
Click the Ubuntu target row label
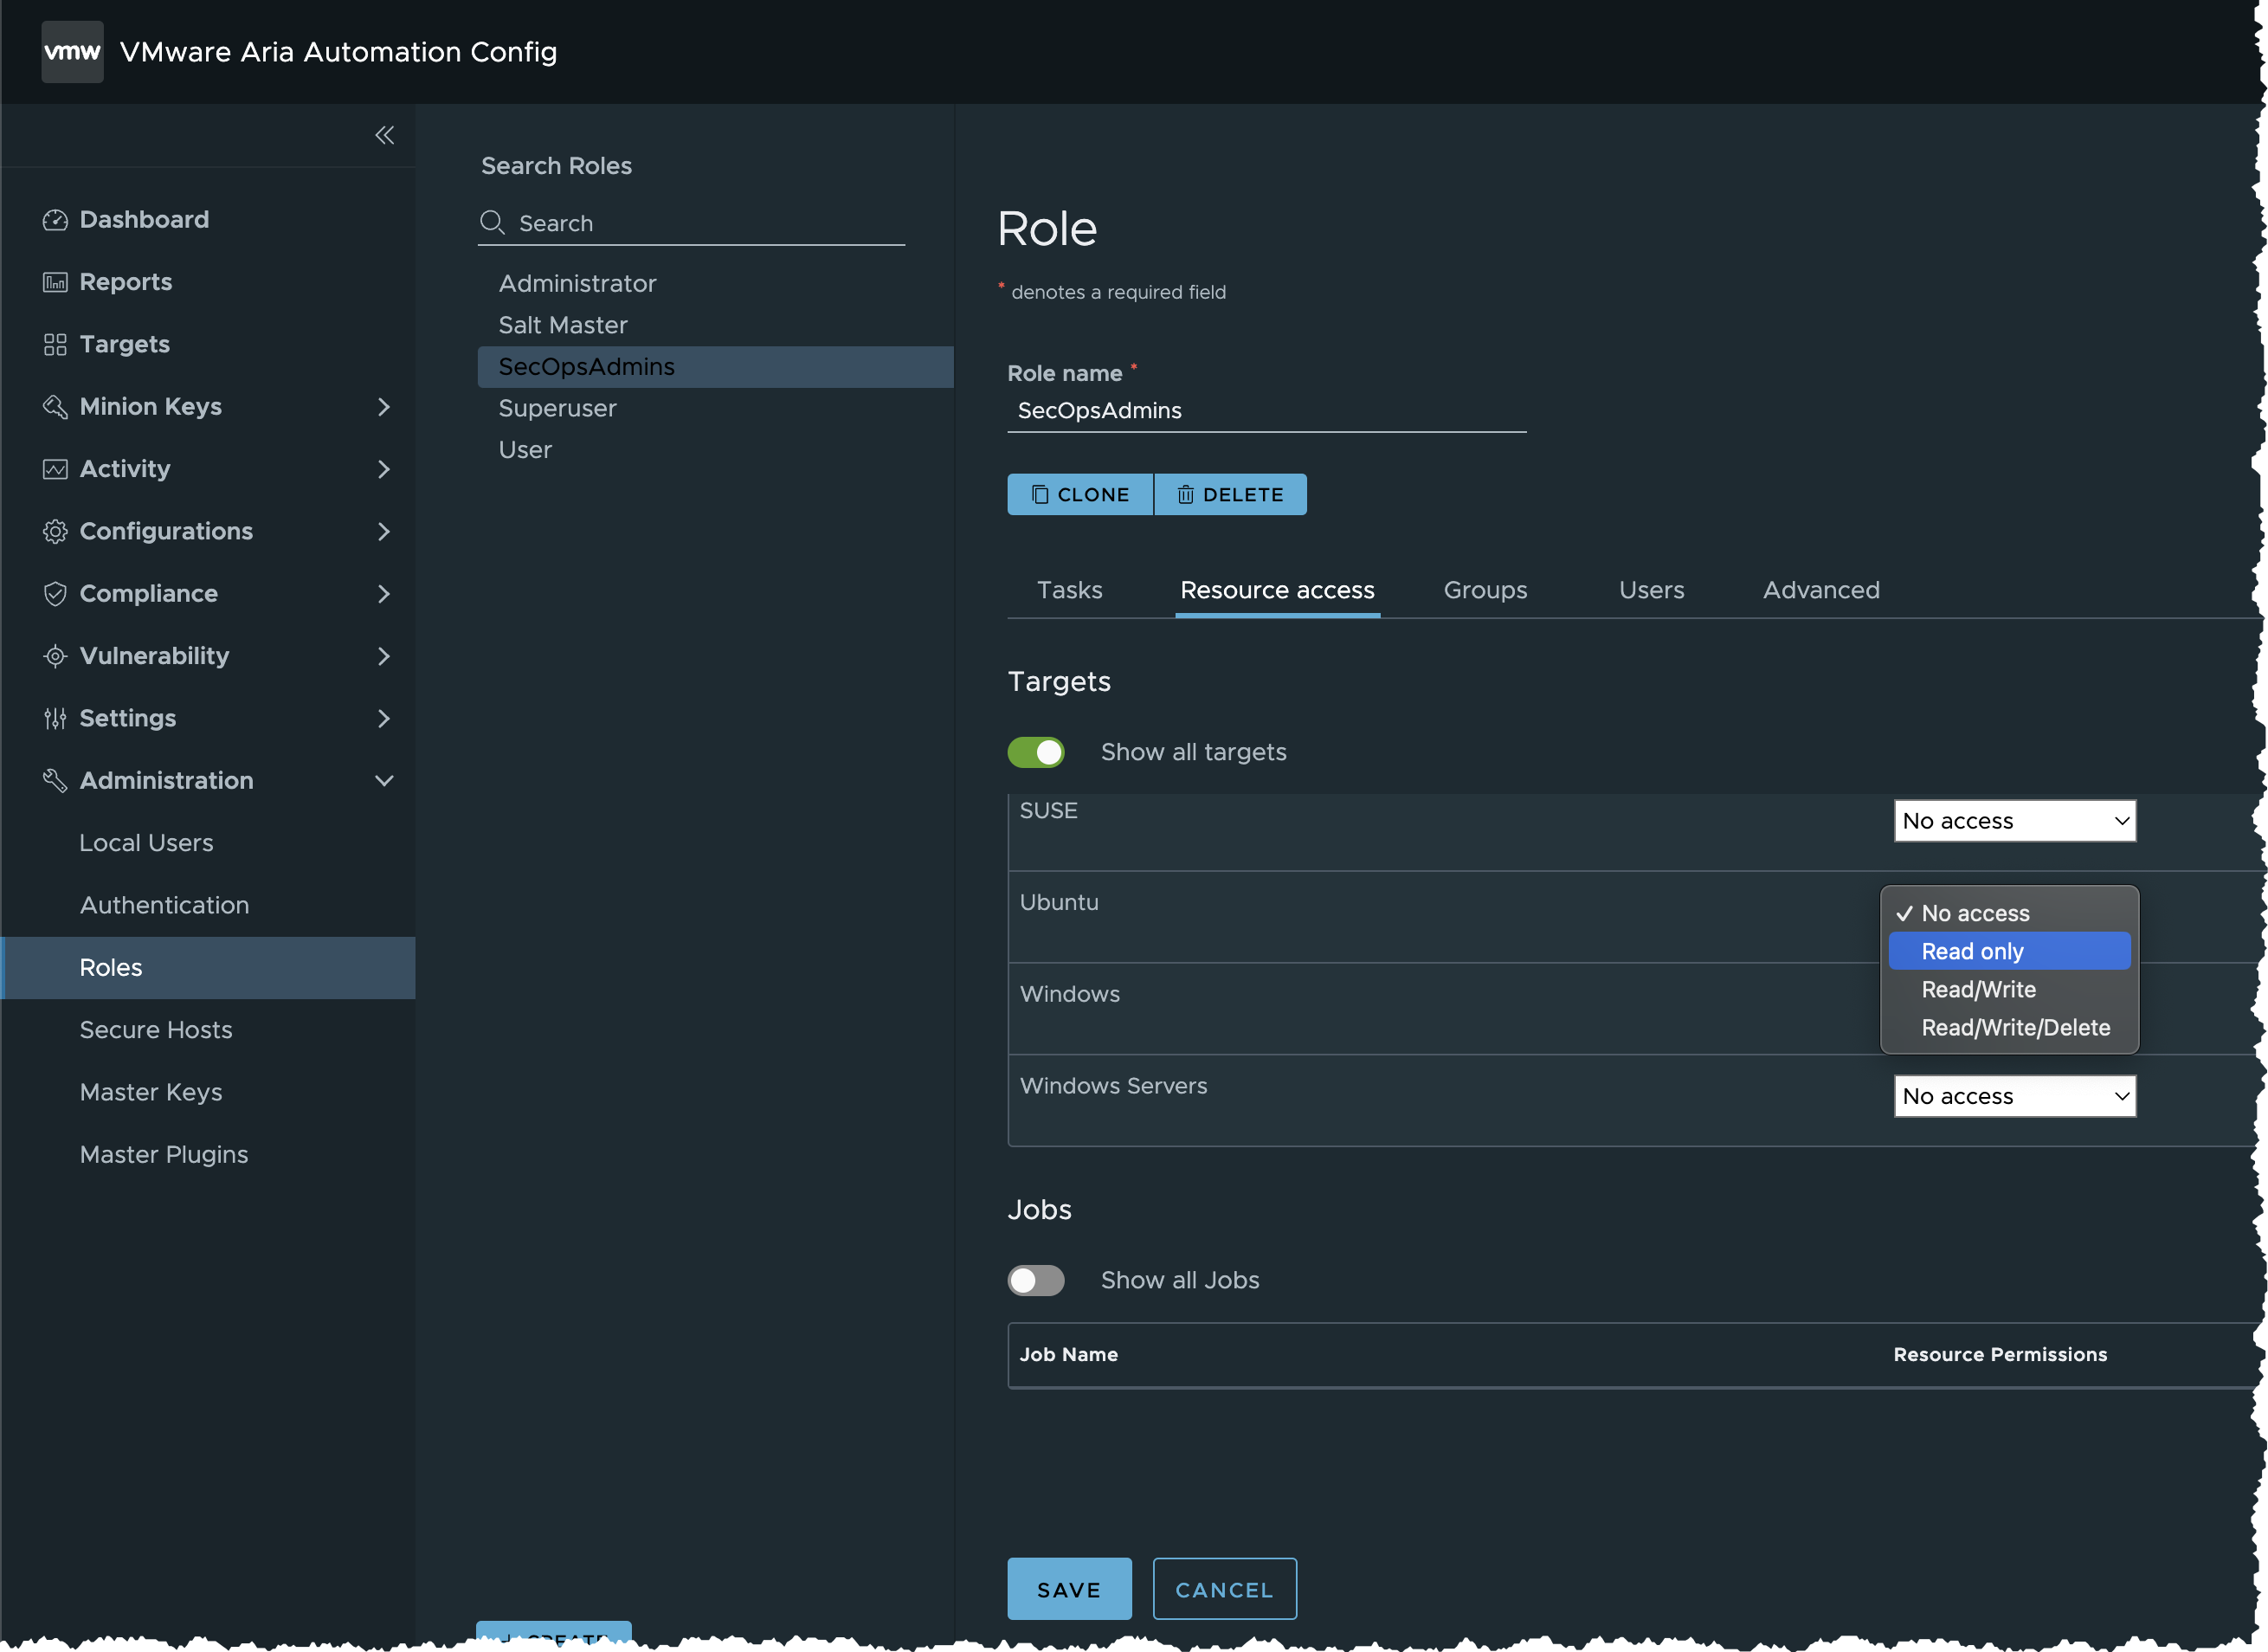tap(1059, 902)
